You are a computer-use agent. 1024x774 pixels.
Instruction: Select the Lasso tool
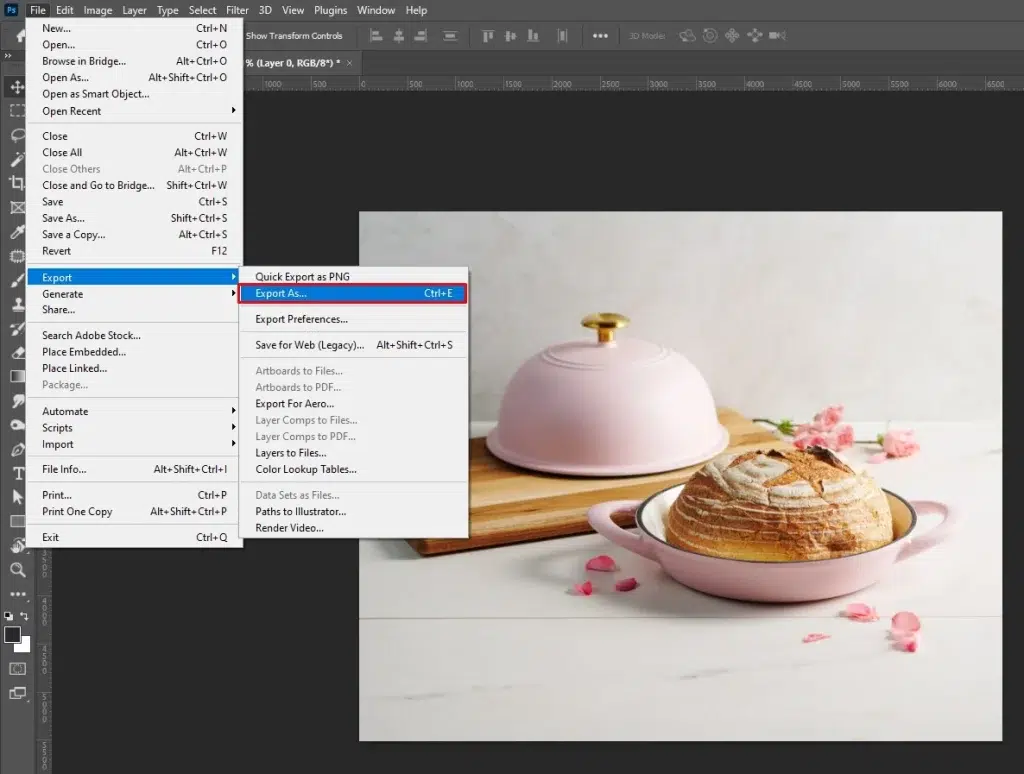point(17,135)
